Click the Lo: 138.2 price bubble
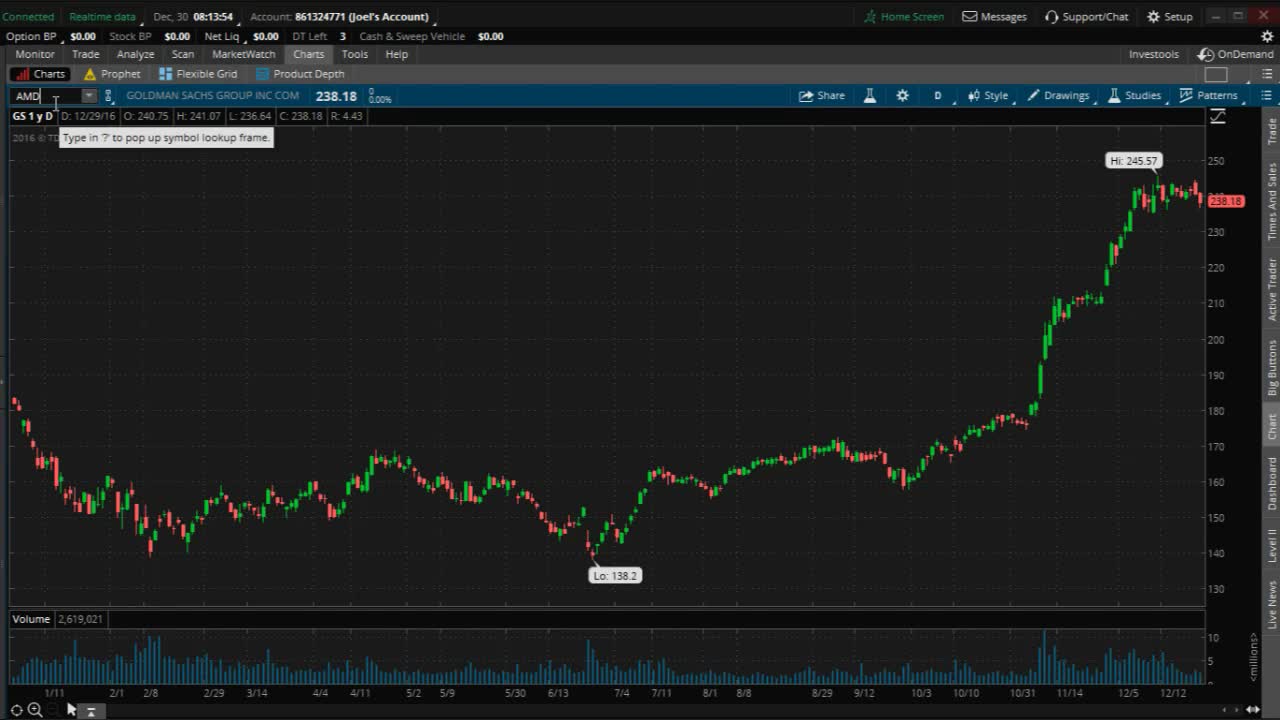The height and width of the screenshot is (720, 1280). click(615, 576)
